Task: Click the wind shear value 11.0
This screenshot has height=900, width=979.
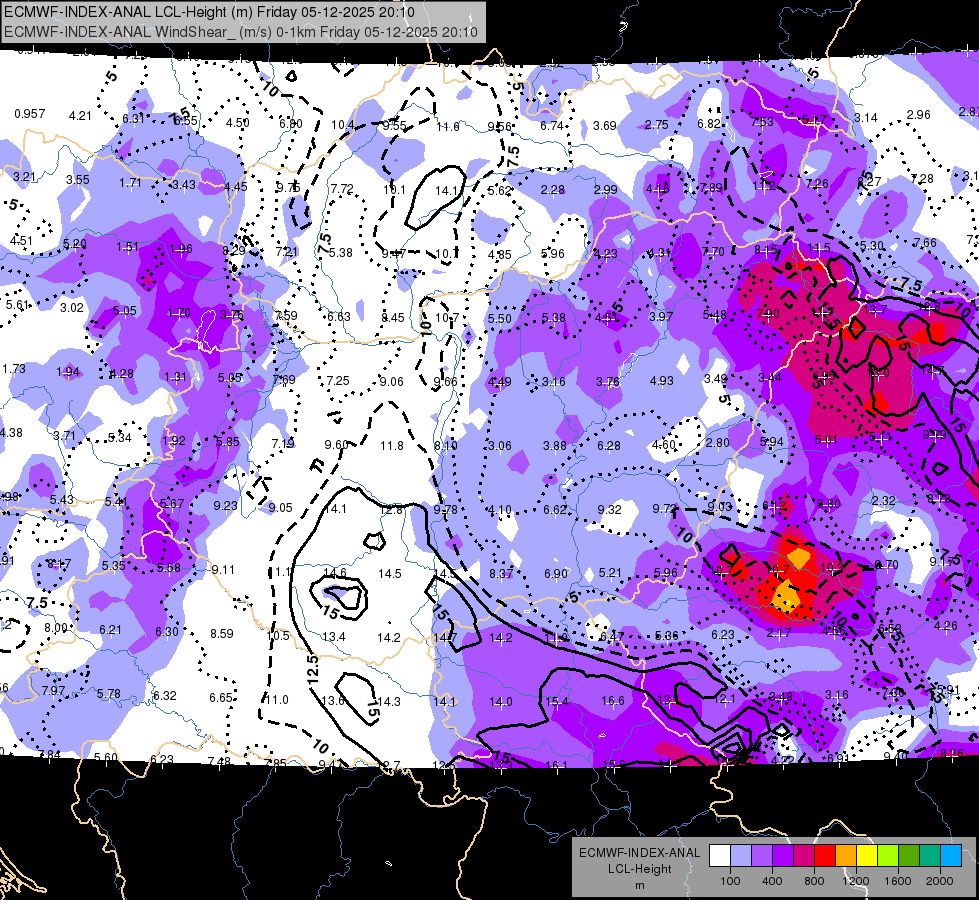Action: click(277, 700)
